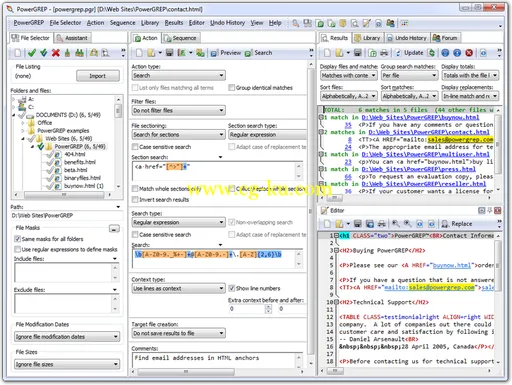Open the Undo History menu
512x385 pixels.
point(227,23)
